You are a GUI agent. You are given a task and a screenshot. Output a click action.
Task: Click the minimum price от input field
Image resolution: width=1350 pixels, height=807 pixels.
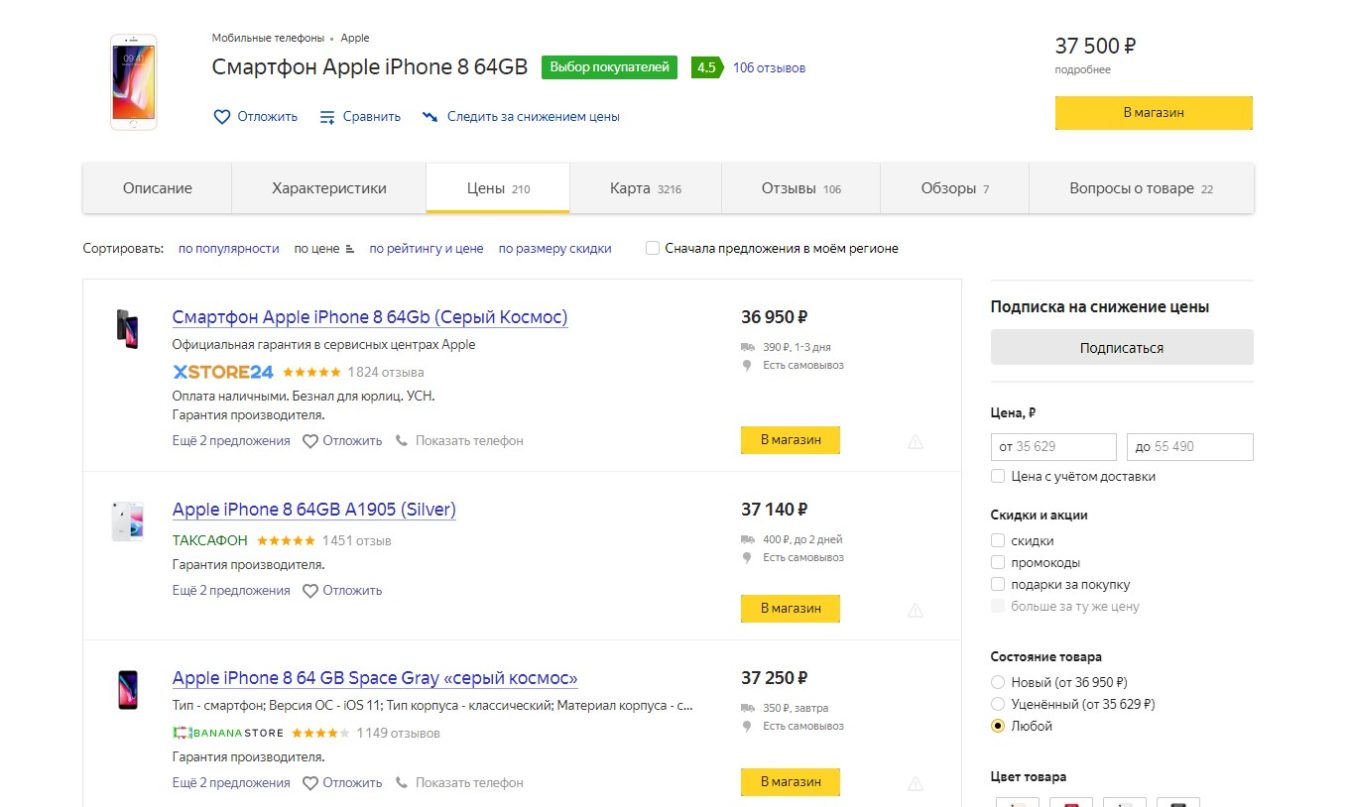point(1054,446)
